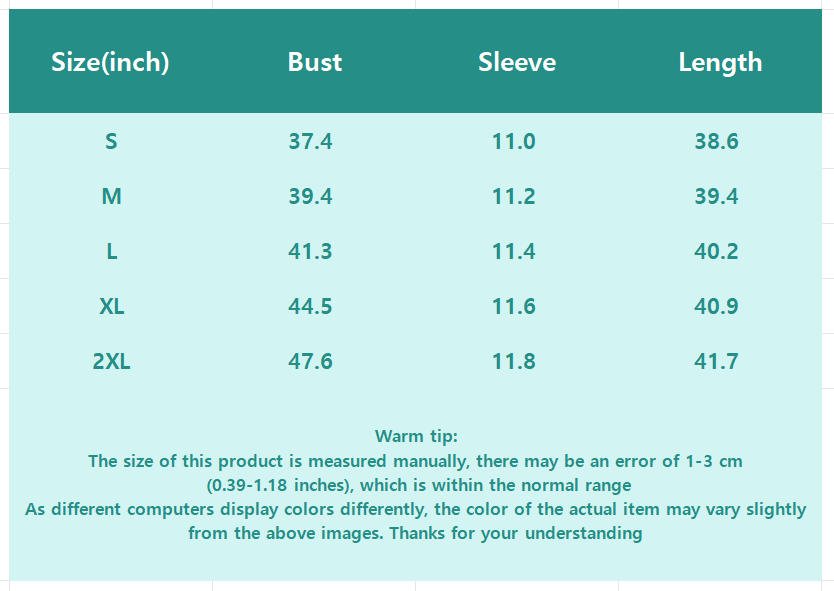Click the 2XL size row label
The height and width of the screenshot is (591, 834).
[x=111, y=362]
